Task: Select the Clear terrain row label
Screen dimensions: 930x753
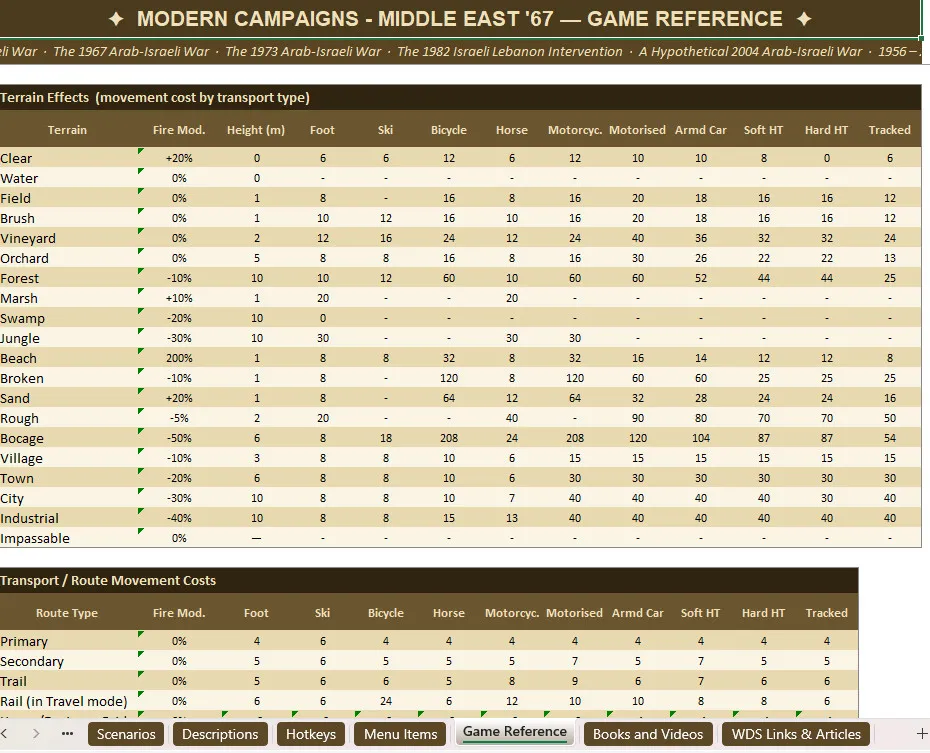Action: [x=69, y=158]
